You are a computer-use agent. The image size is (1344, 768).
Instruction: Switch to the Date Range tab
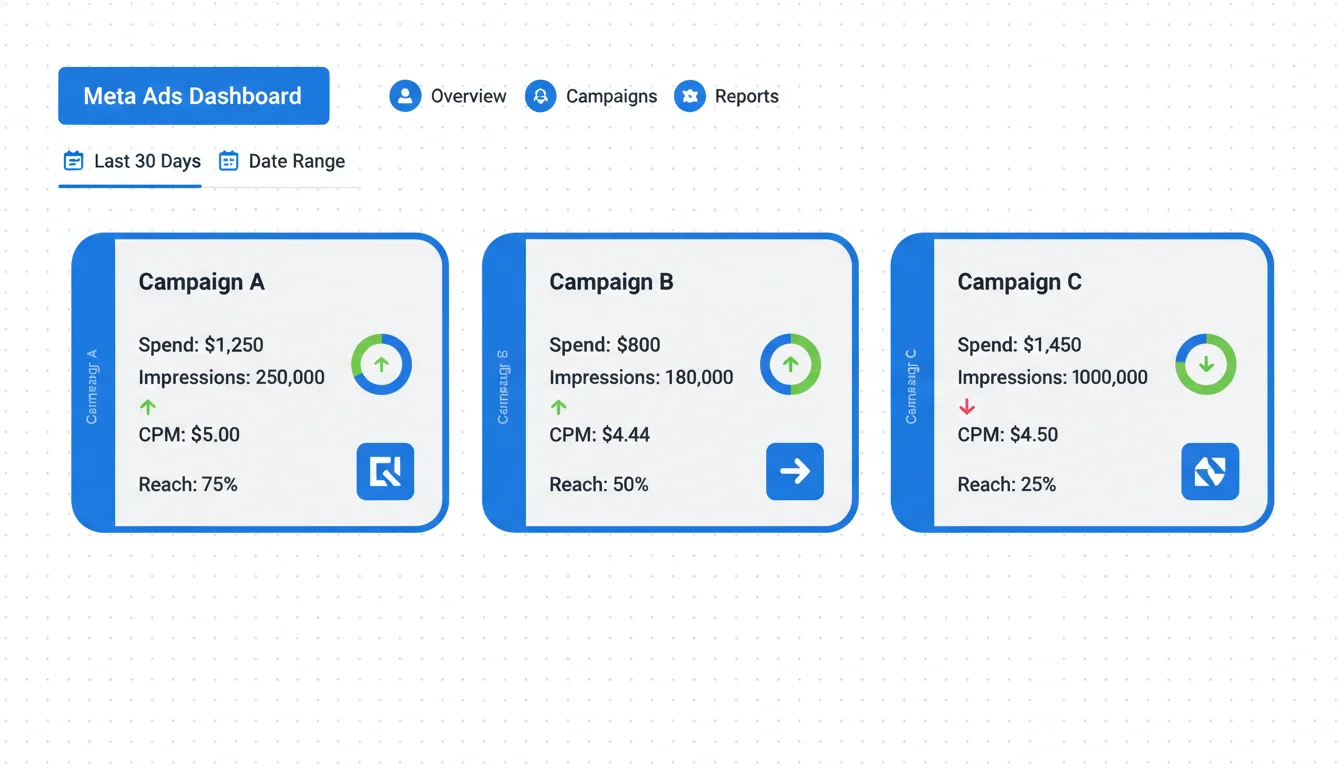tap(296, 161)
